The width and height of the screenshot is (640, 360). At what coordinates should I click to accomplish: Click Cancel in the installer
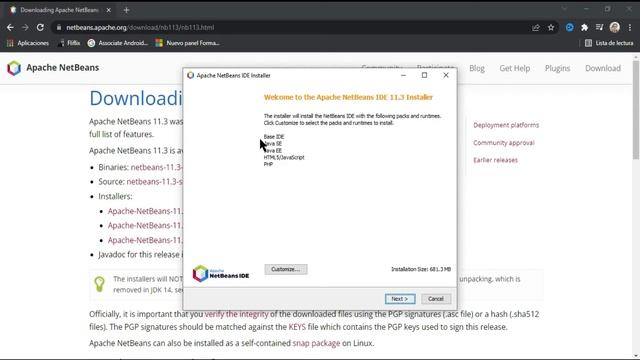(x=436, y=299)
